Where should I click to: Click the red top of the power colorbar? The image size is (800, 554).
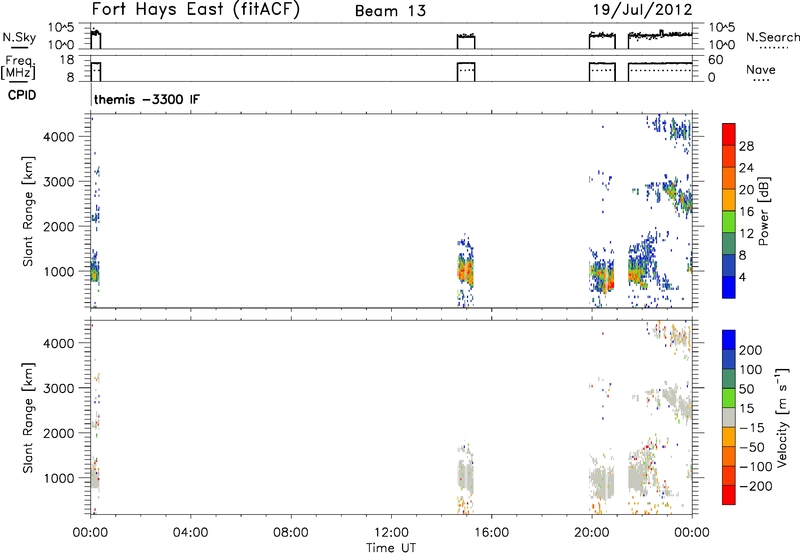click(729, 134)
